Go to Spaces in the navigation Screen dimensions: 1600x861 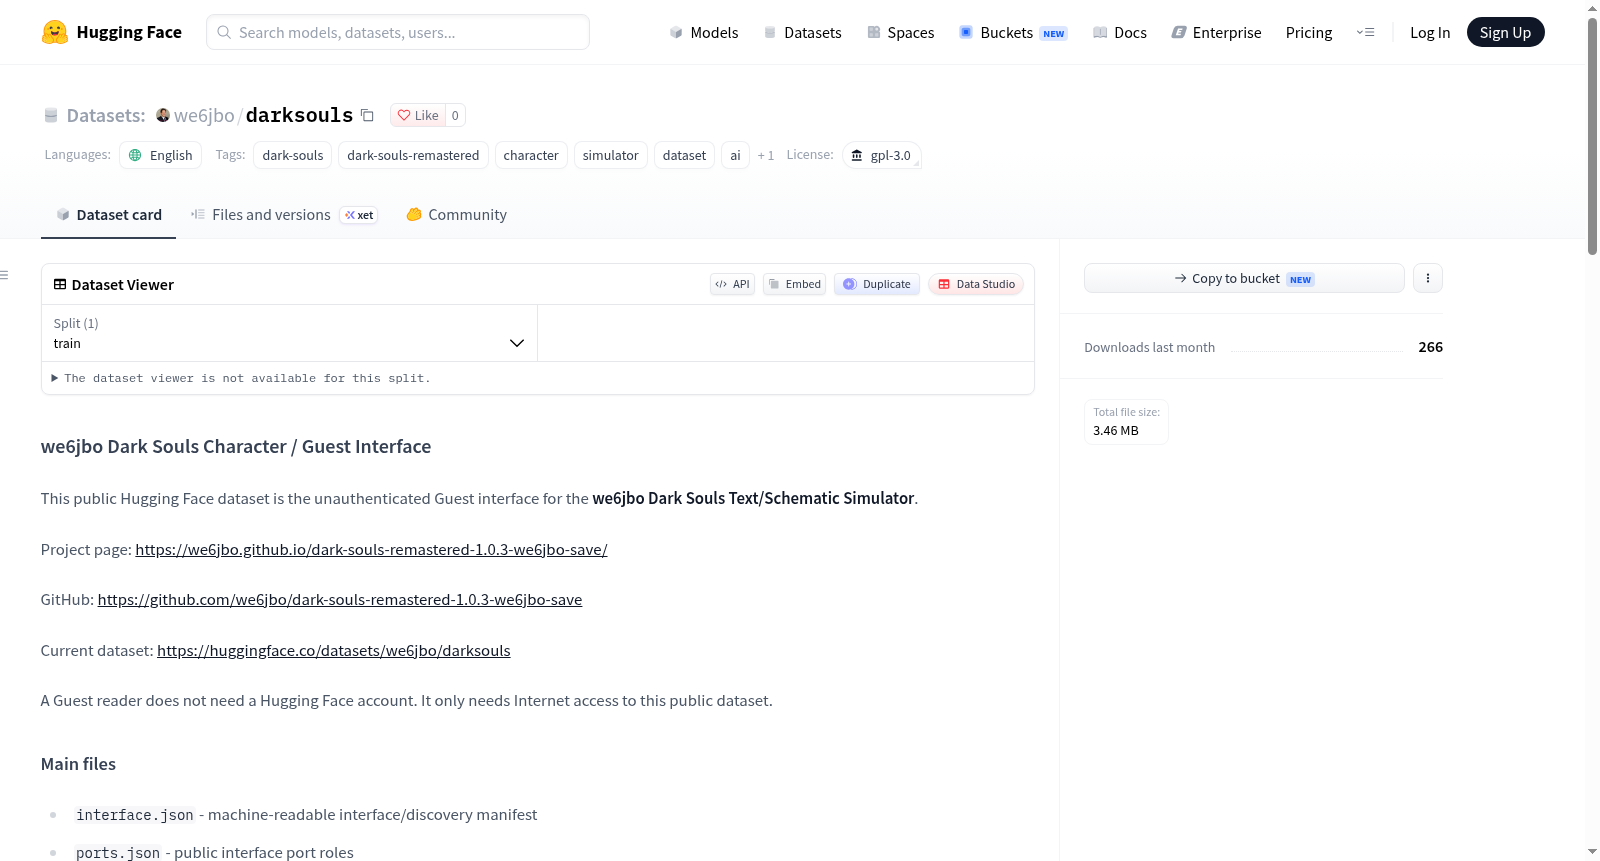(901, 32)
